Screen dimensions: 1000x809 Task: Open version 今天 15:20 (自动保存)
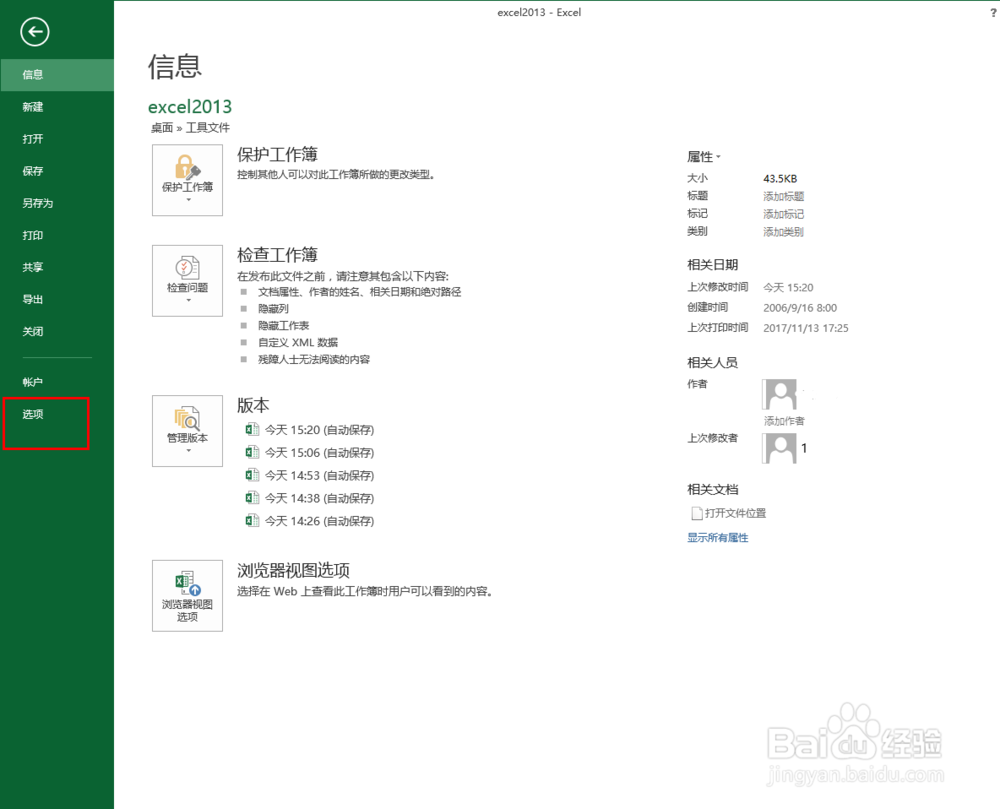point(320,430)
